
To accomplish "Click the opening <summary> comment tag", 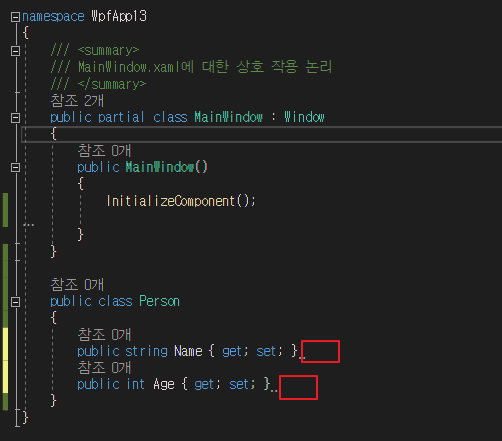I will point(108,51).
